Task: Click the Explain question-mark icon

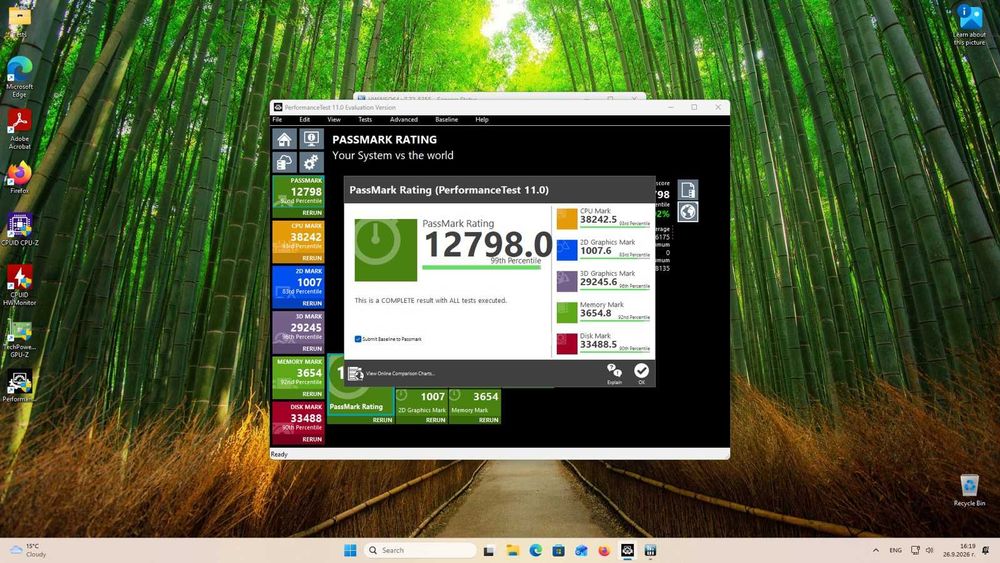Action: [x=614, y=373]
